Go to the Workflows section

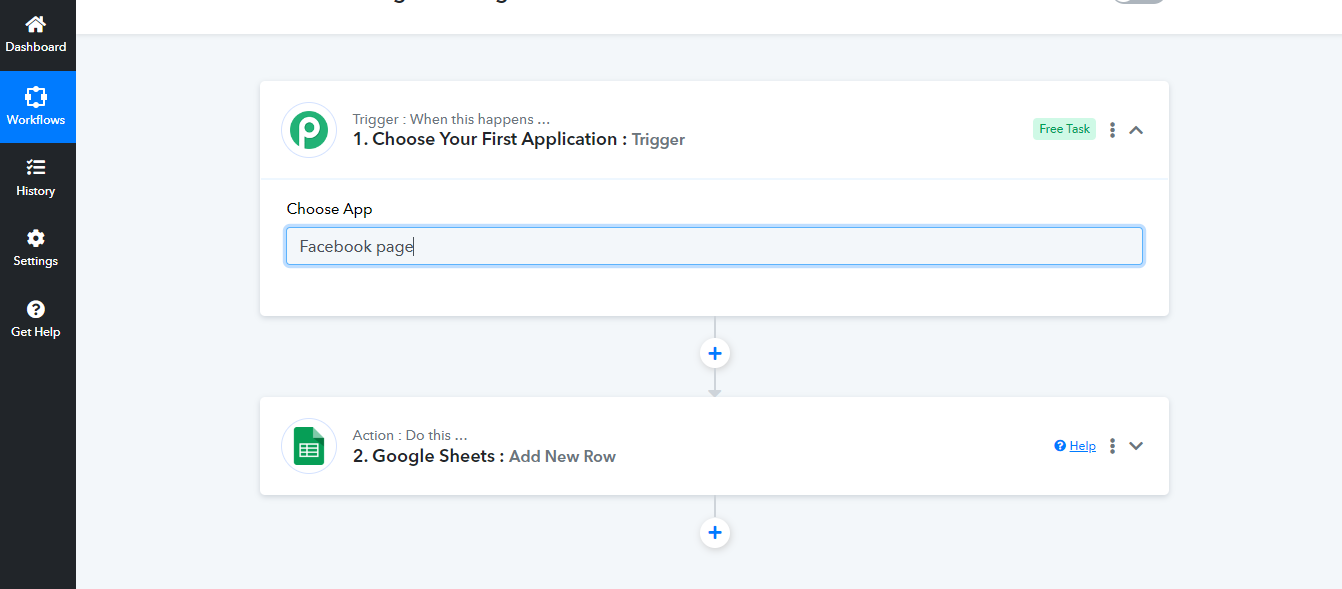(x=36, y=107)
